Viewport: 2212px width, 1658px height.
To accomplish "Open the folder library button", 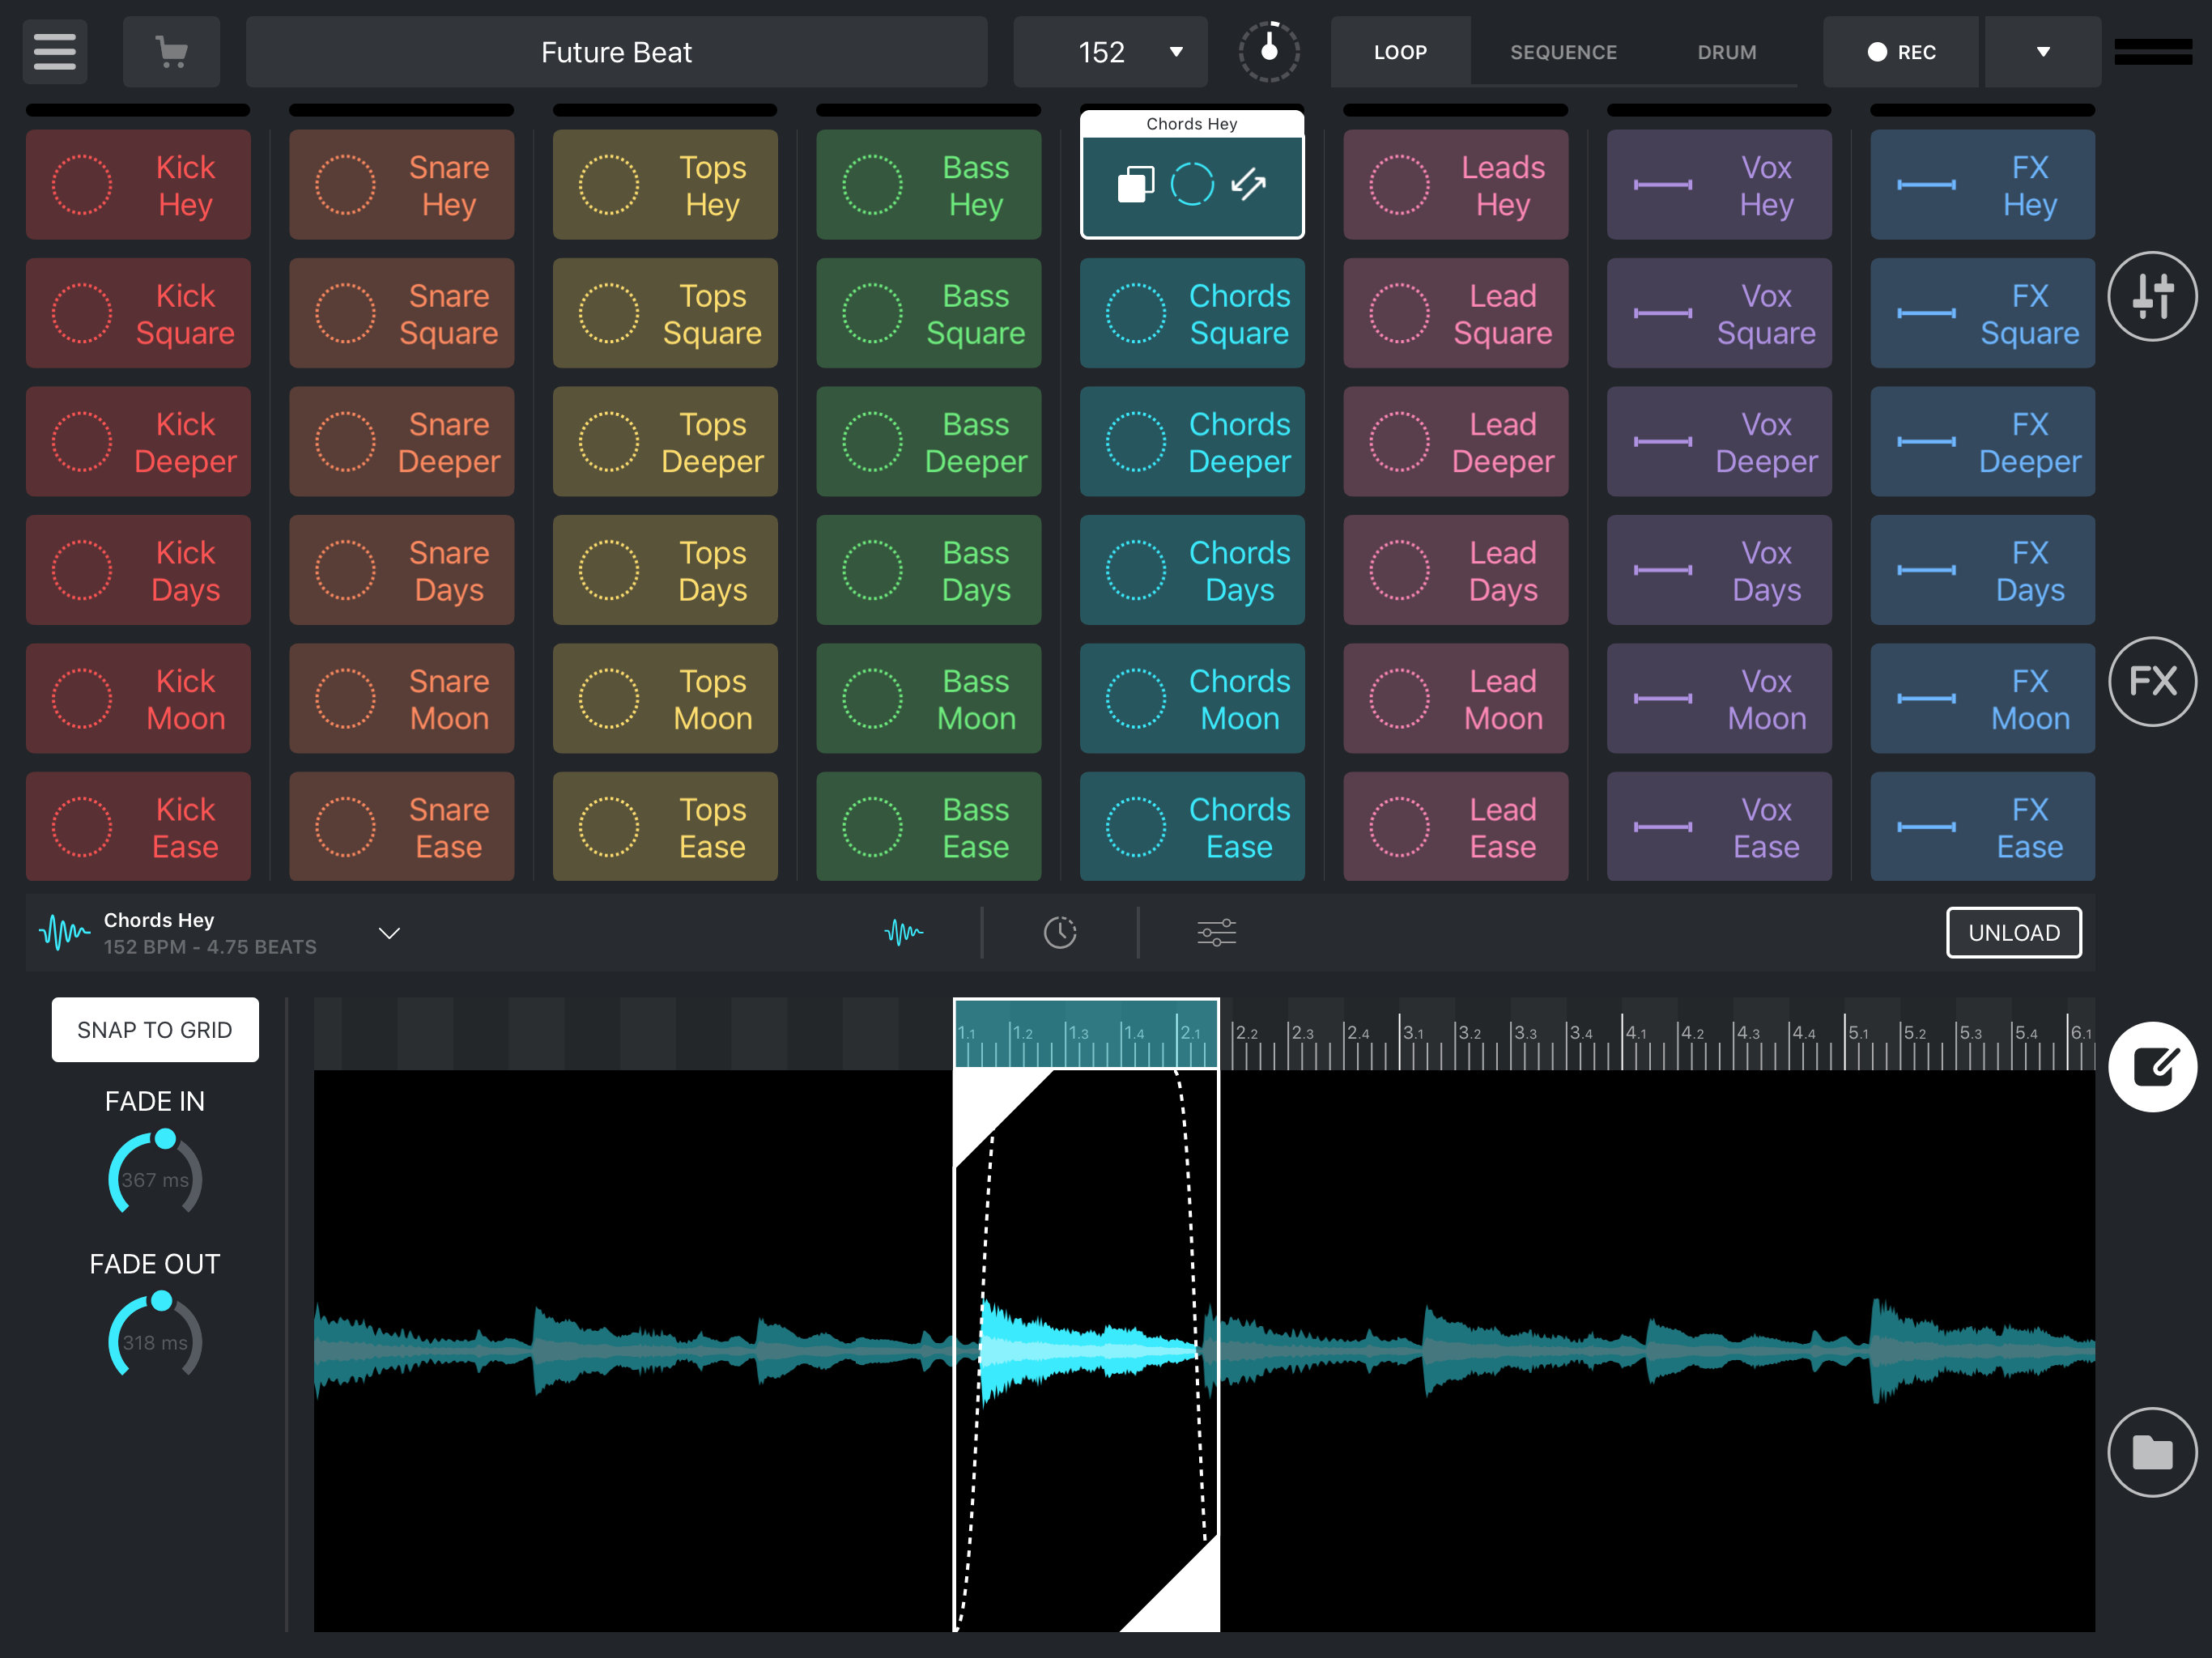I will pos(2151,1452).
